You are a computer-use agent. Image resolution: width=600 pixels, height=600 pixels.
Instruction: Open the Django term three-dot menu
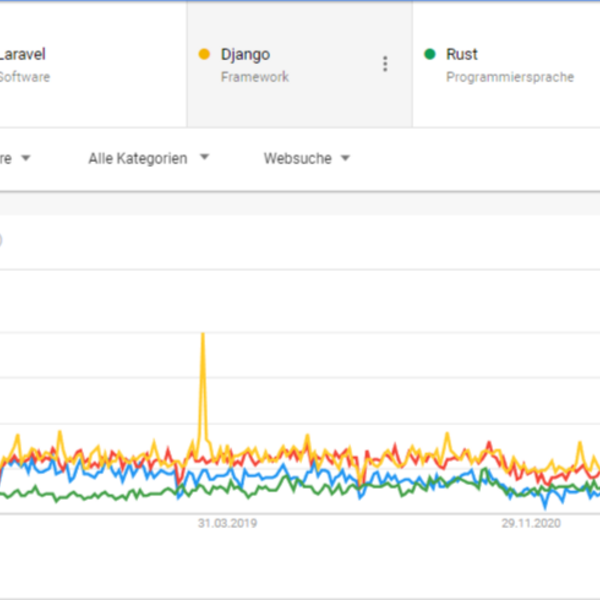385,64
